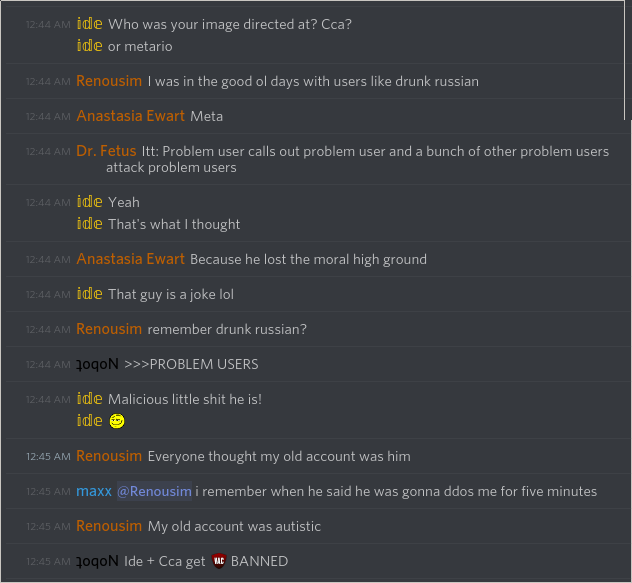Viewport: 632px width, 583px height.
Task: Click 'Everyone thought my old account was him'
Action: [279, 456]
